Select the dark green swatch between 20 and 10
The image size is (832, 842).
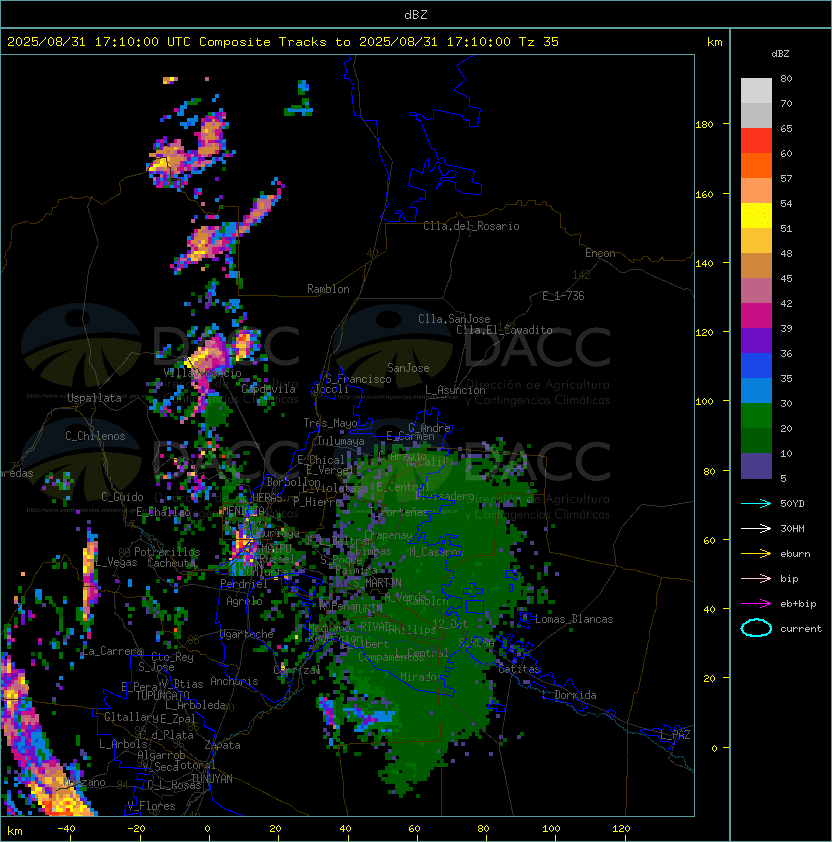pos(756,440)
